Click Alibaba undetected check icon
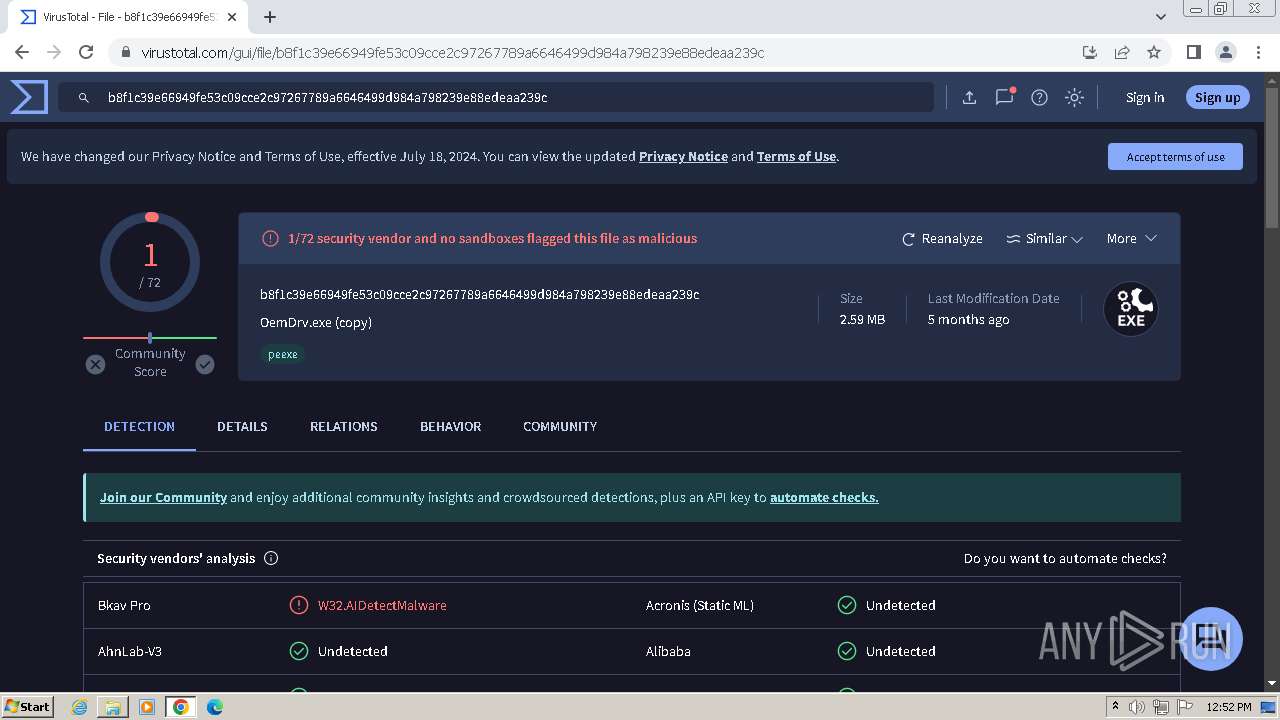Image resolution: width=1280 pixels, height=720 pixels. pos(847,652)
